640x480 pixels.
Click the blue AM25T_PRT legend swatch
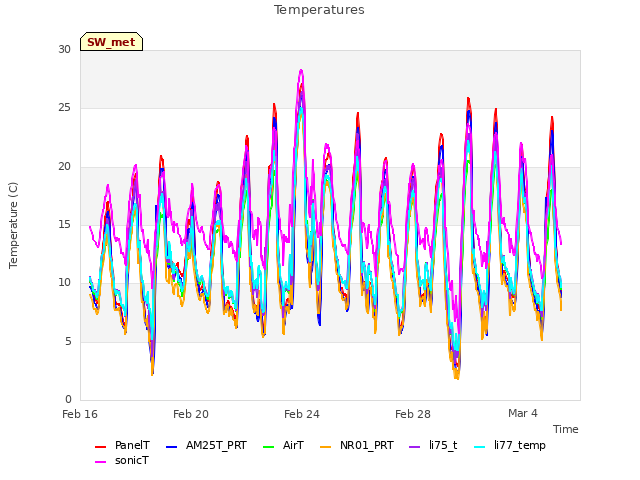click(x=172, y=447)
